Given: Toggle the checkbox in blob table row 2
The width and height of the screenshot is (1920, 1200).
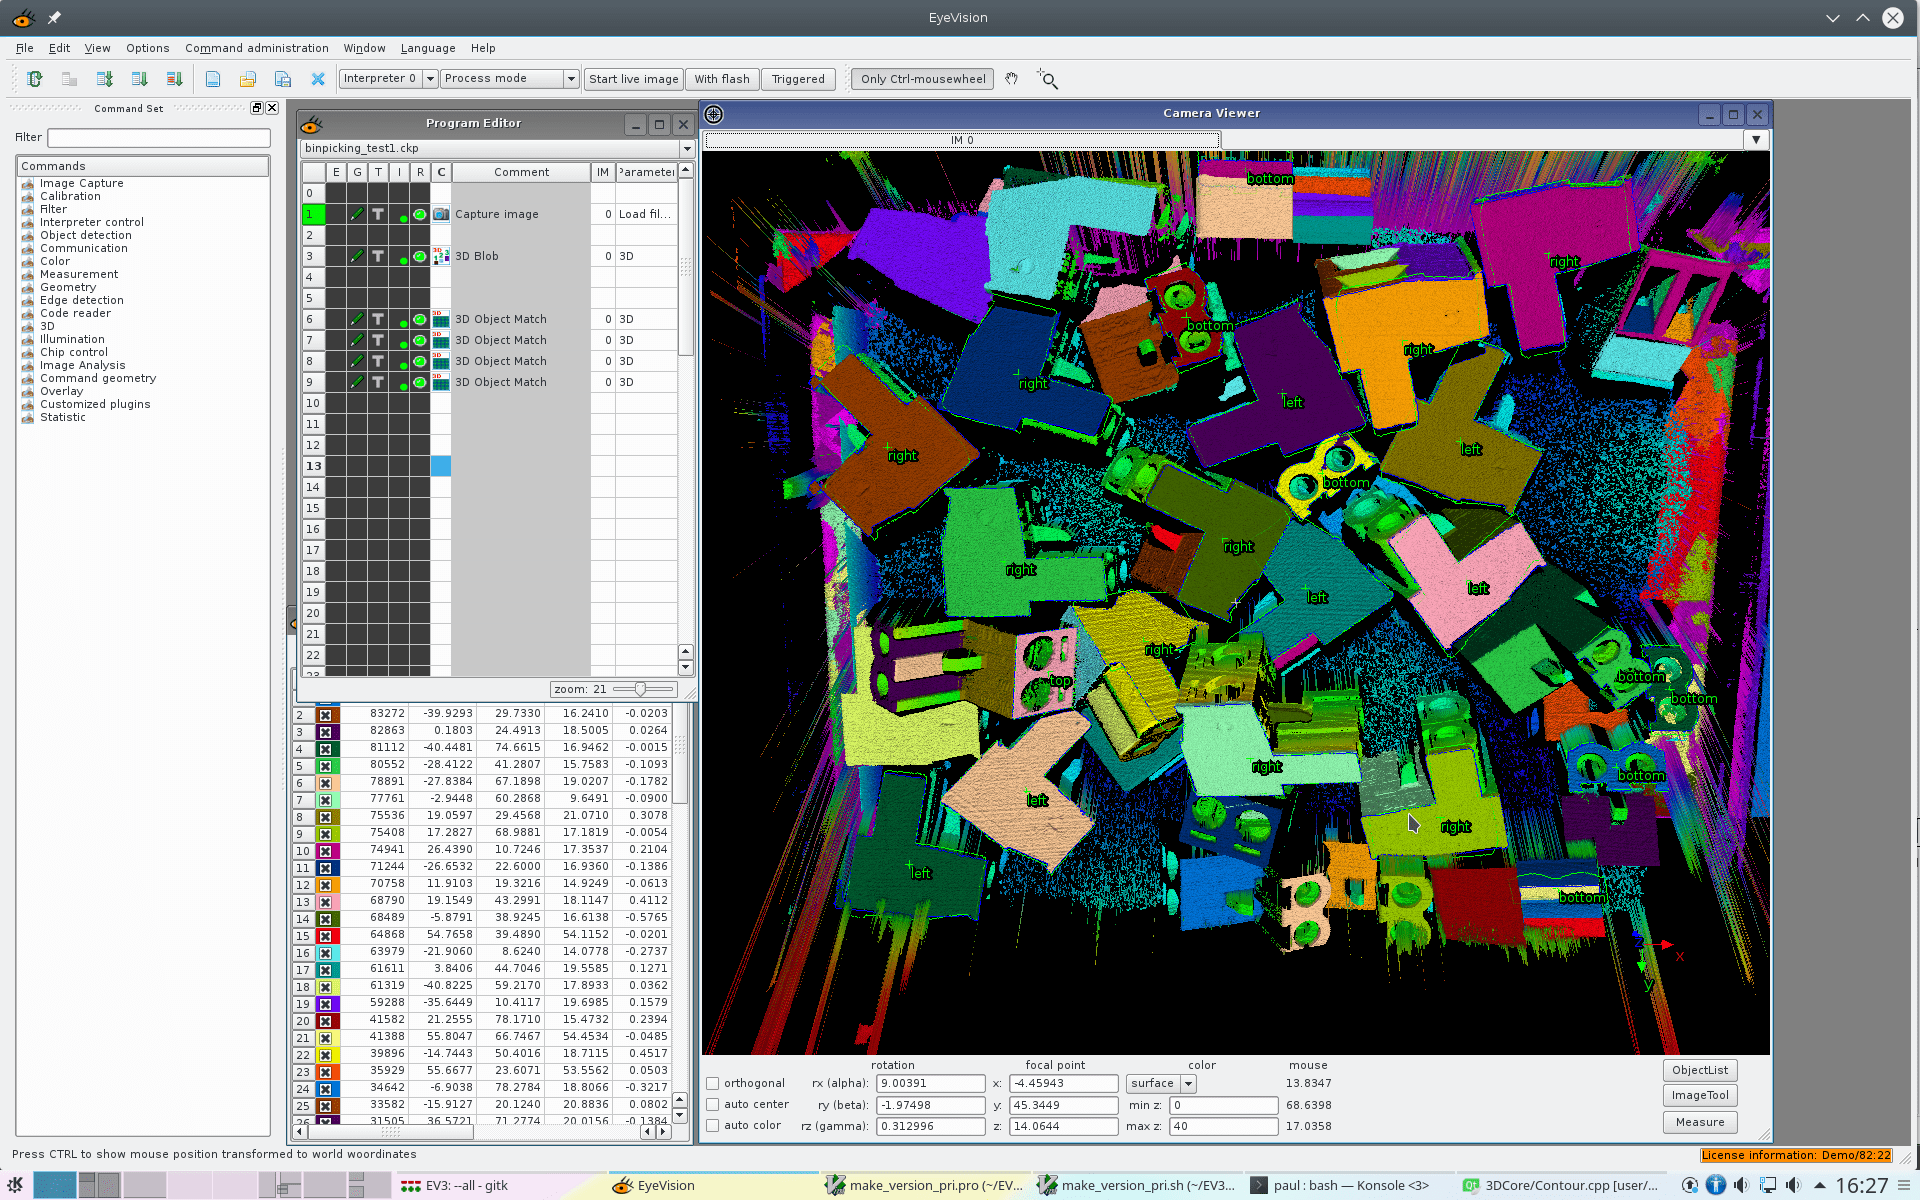Looking at the screenshot, I should (x=325, y=714).
